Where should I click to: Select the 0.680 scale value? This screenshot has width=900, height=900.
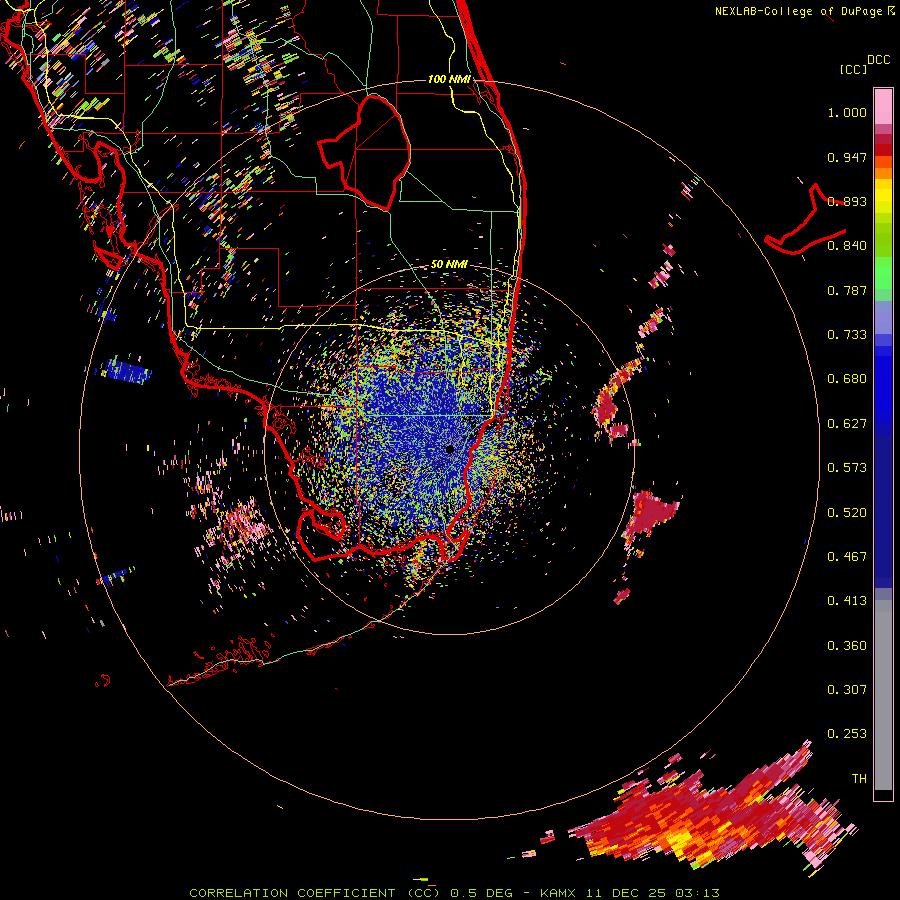pyautogui.click(x=847, y=379)
